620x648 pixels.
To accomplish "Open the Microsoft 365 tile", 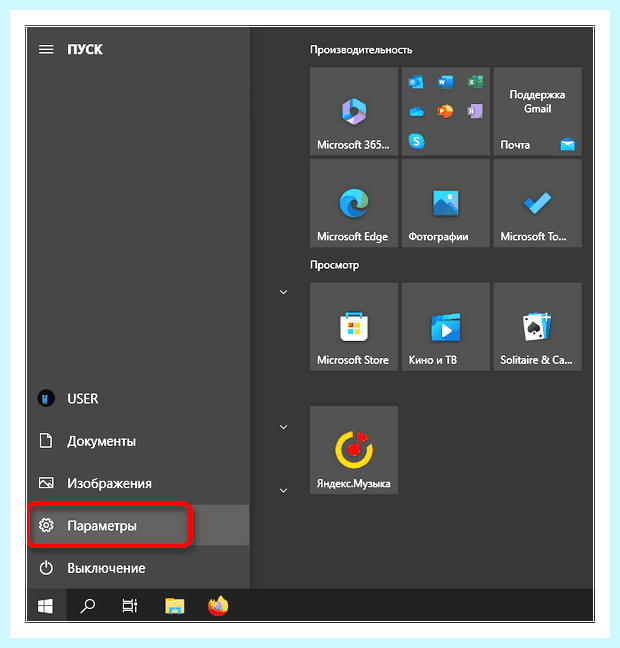I will (x=354, y=112).
